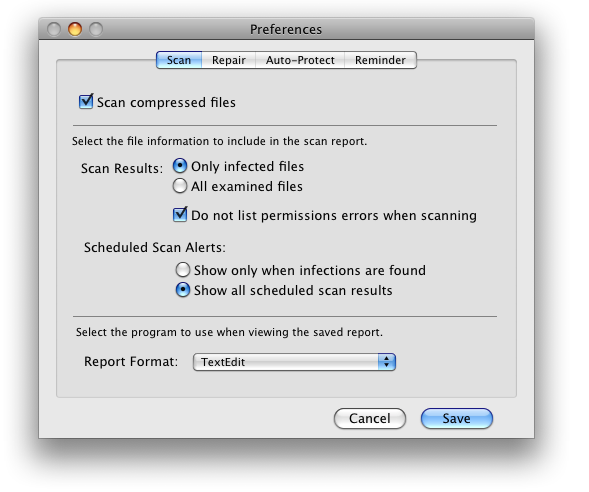Save the preferences
This screenshot has width=589, height=492.
[456, 418]
